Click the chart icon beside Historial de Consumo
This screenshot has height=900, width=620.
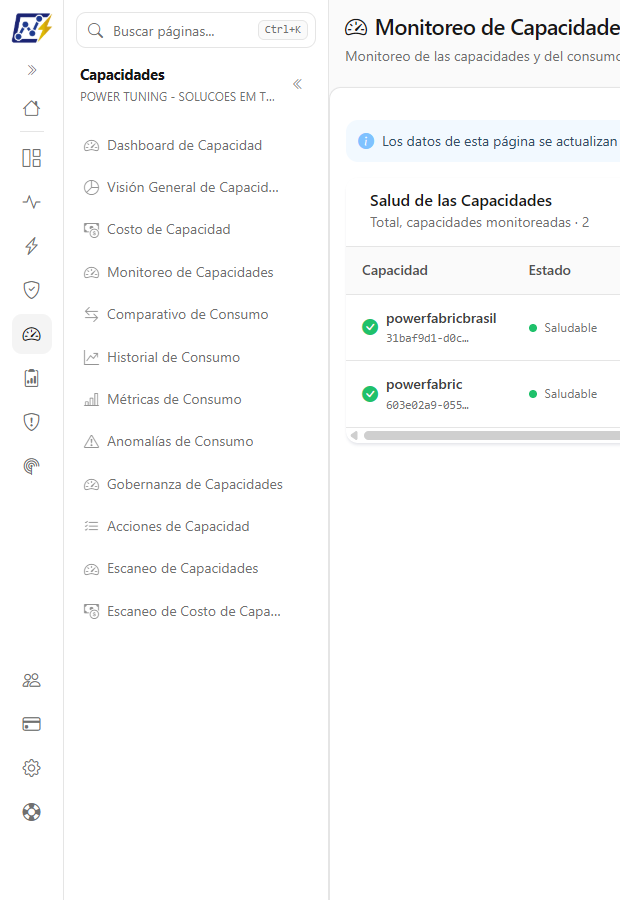coord(91,358)
